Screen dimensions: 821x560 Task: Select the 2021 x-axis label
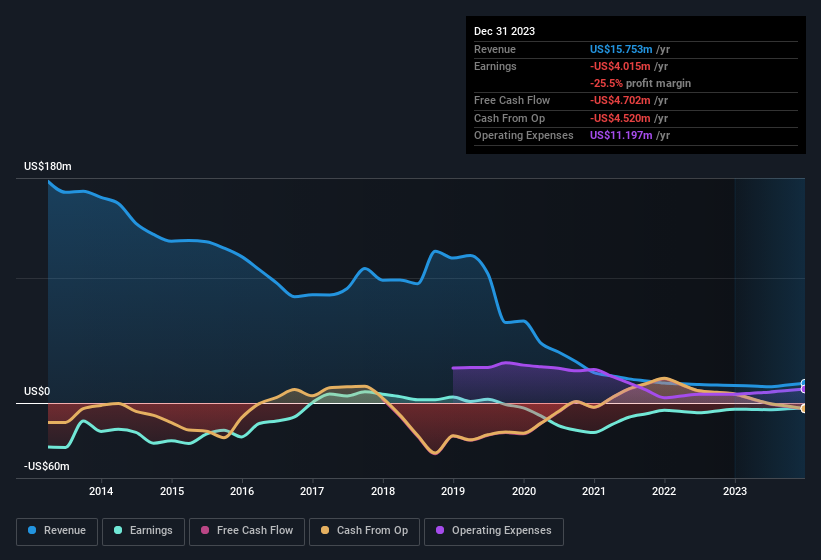point(594,491)
